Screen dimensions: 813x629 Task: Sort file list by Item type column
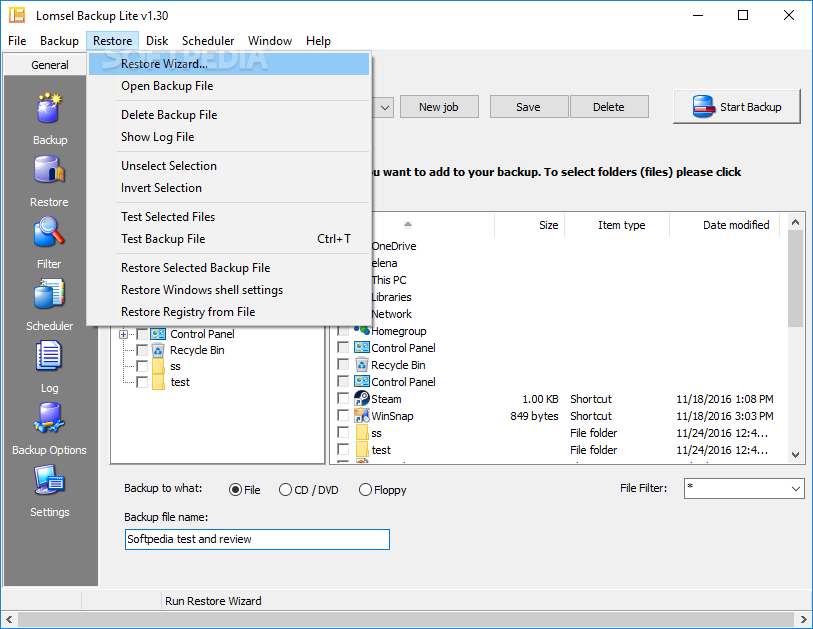pos(617,225)
